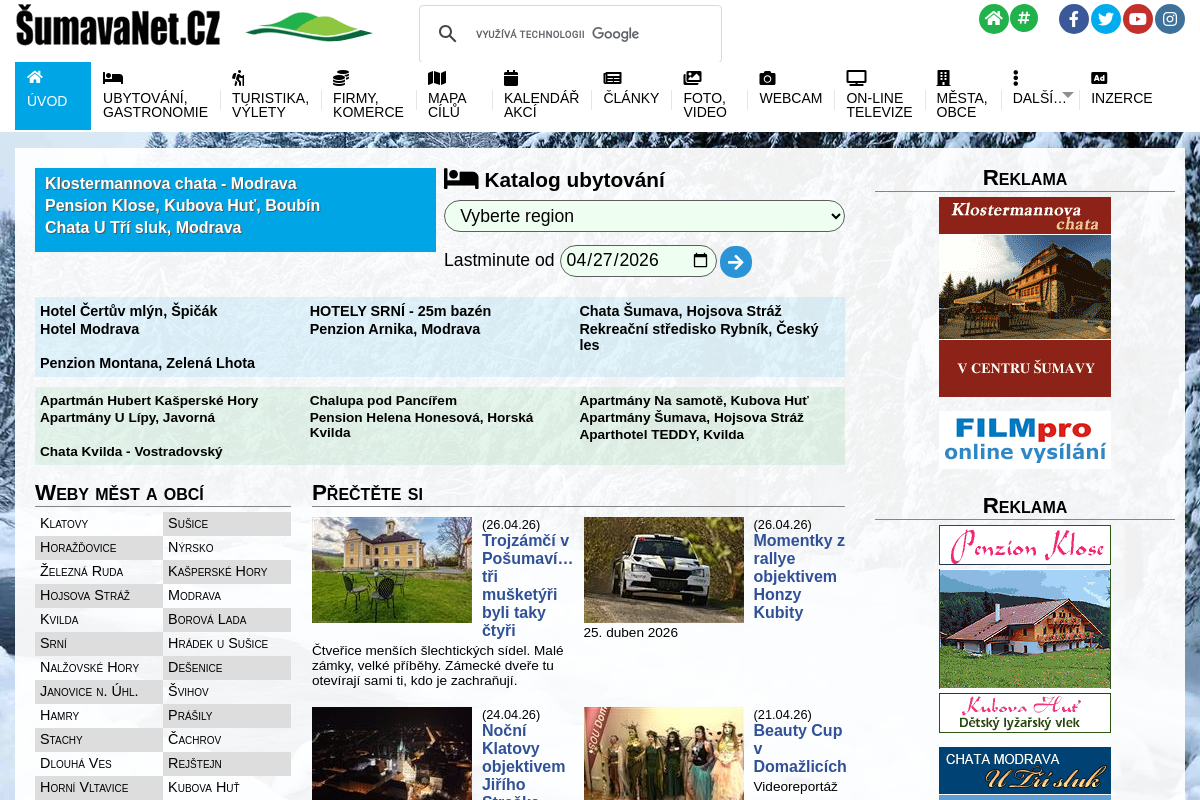Open the YouTube channel icon
The height and width of the screenshot is (800, 1200).
tap(1138, 19)
